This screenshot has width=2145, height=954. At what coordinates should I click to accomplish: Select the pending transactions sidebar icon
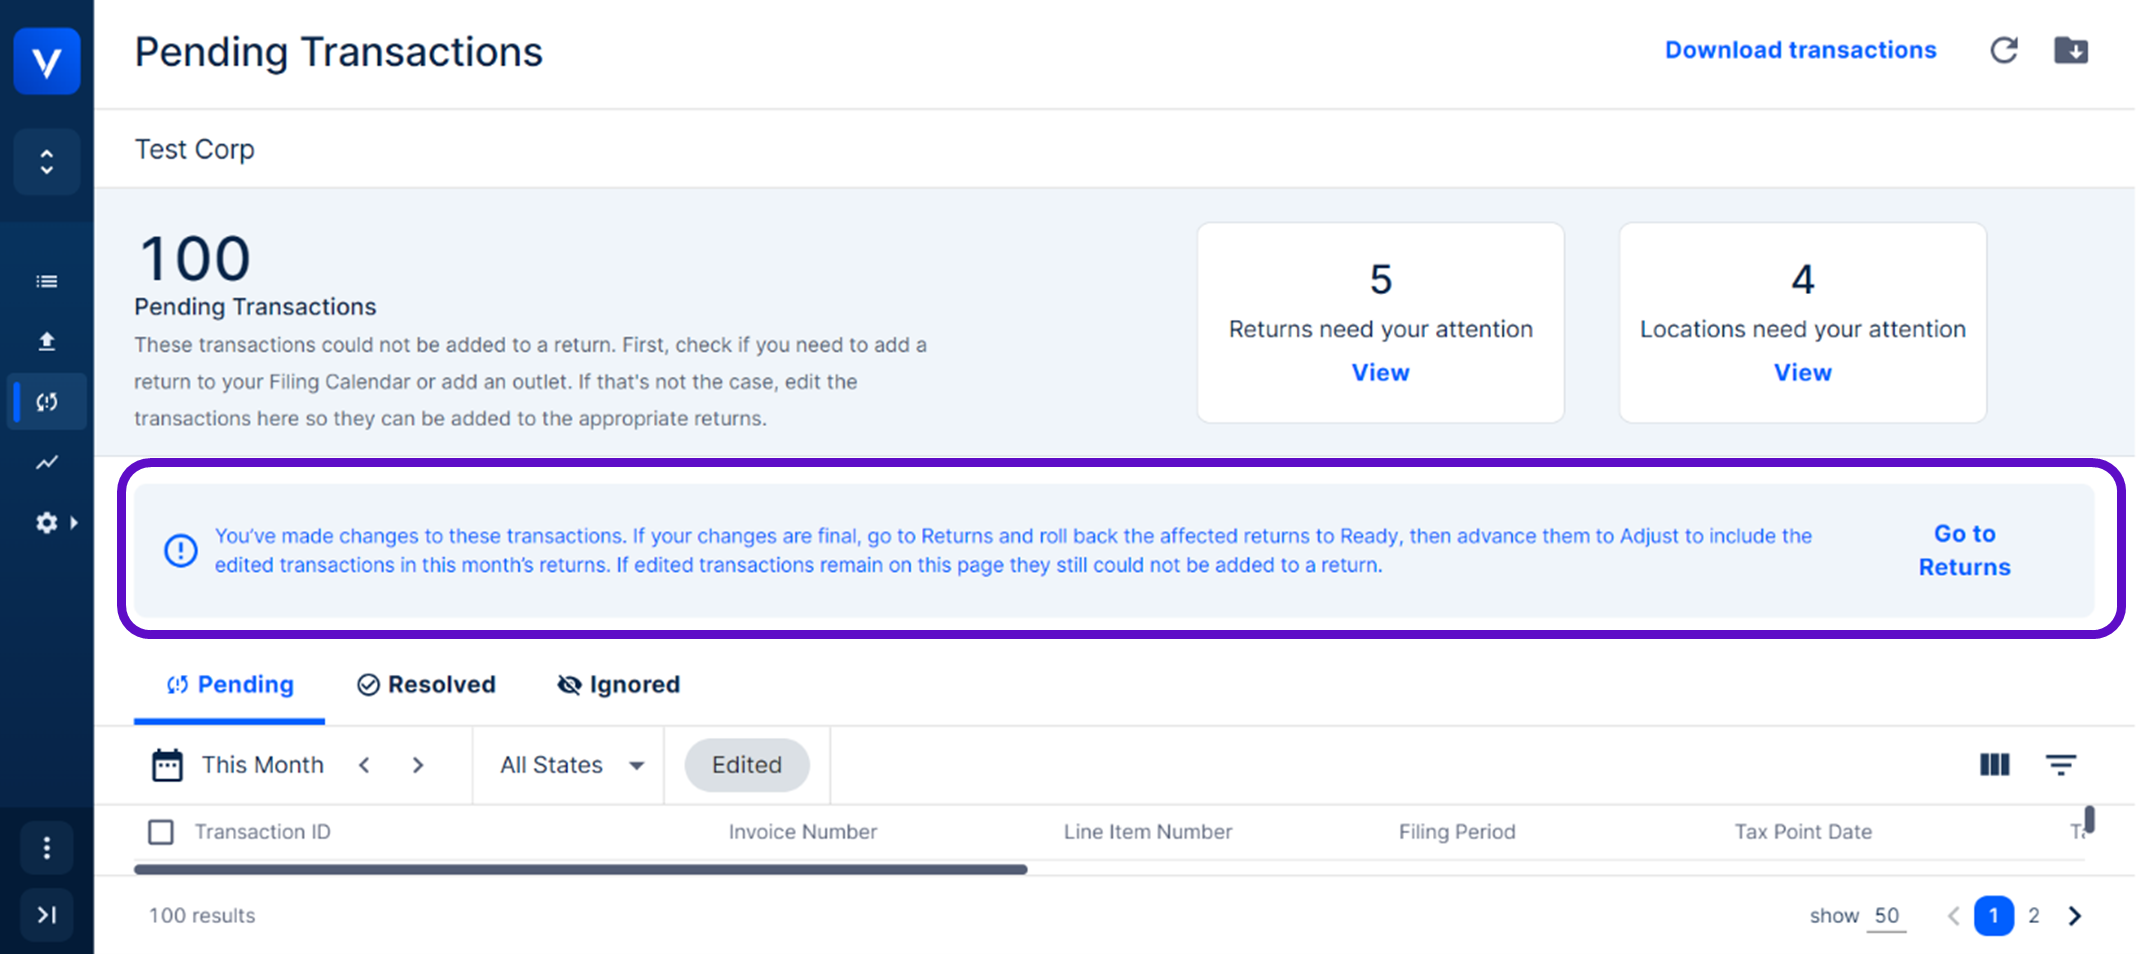(47, 402)
